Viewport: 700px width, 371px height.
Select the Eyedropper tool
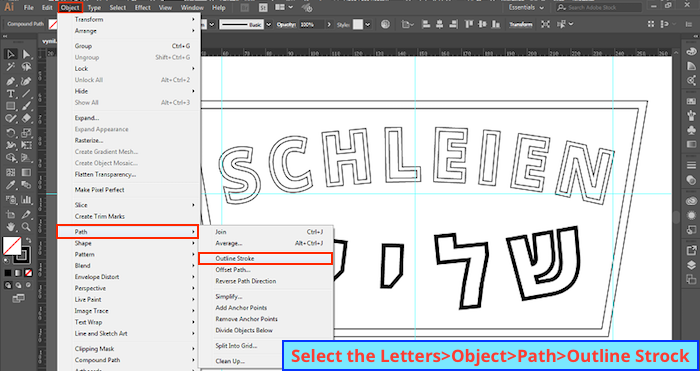(x=11, y=185)
